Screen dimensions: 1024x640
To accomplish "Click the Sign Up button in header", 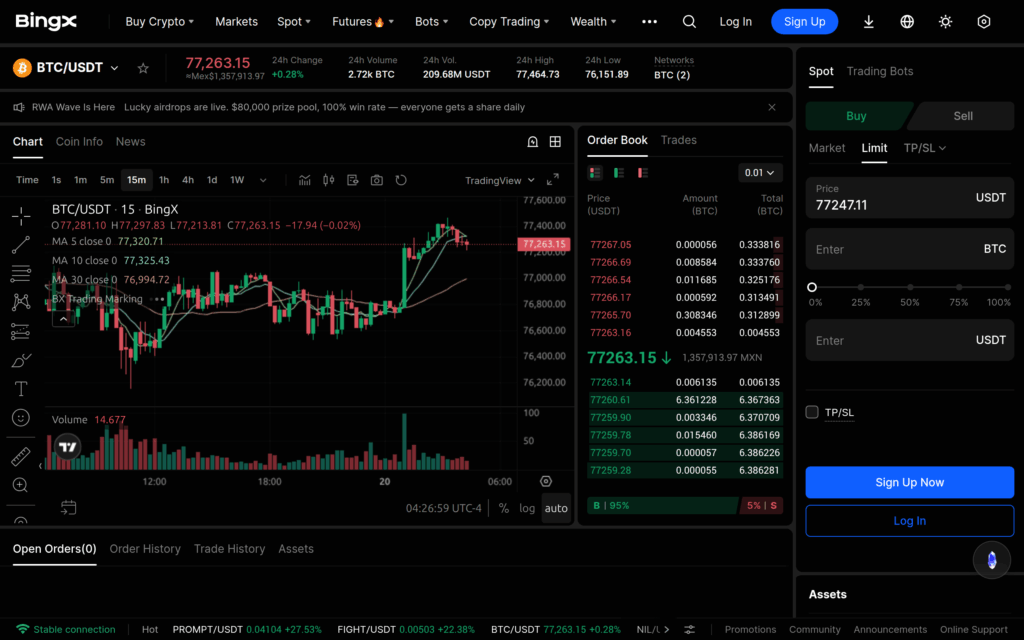I will pyautogui.click(x=805, y=22).
